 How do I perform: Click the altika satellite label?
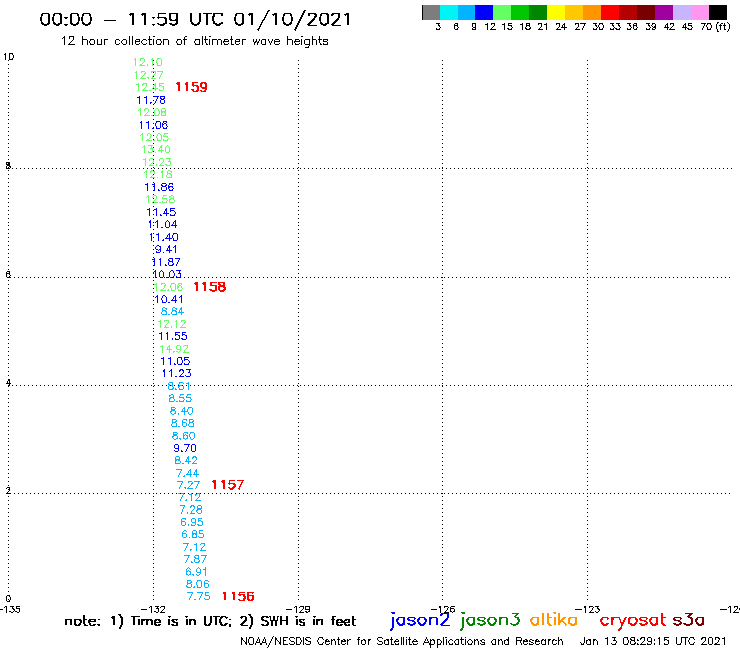coord(554,620)
